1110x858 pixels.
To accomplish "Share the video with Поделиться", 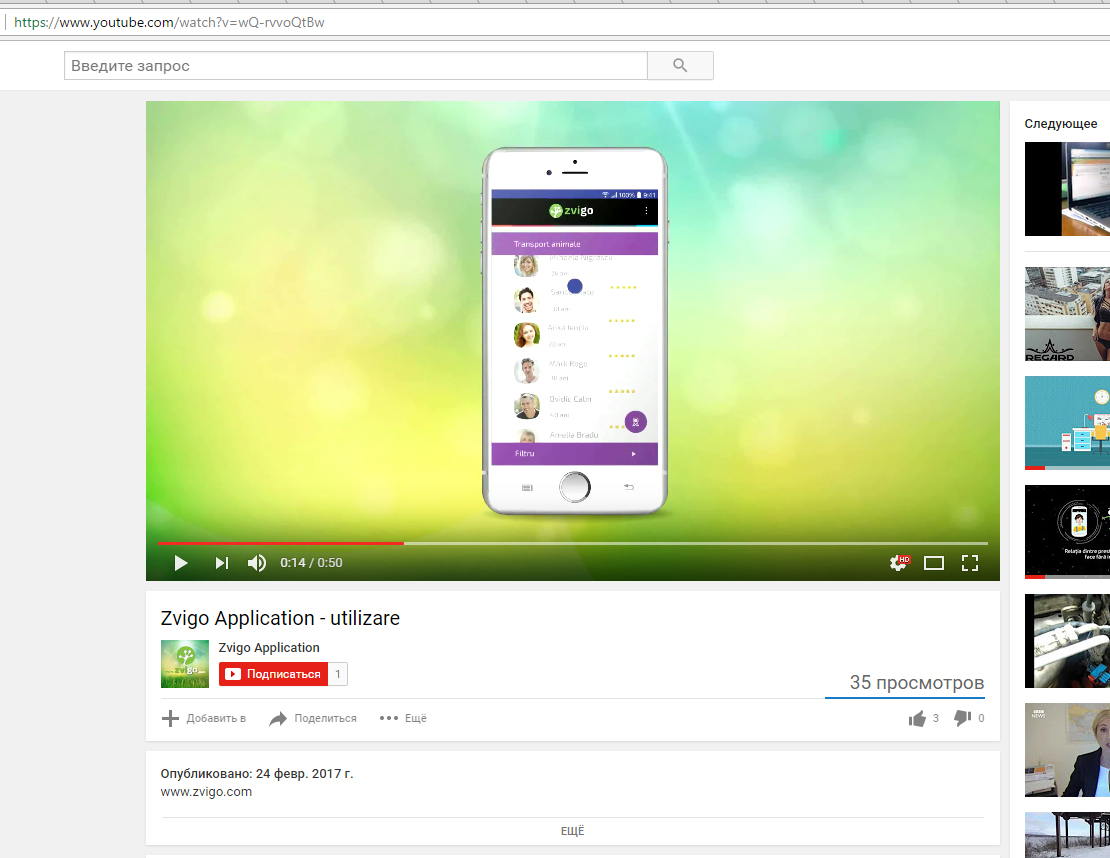I will 313,718.
